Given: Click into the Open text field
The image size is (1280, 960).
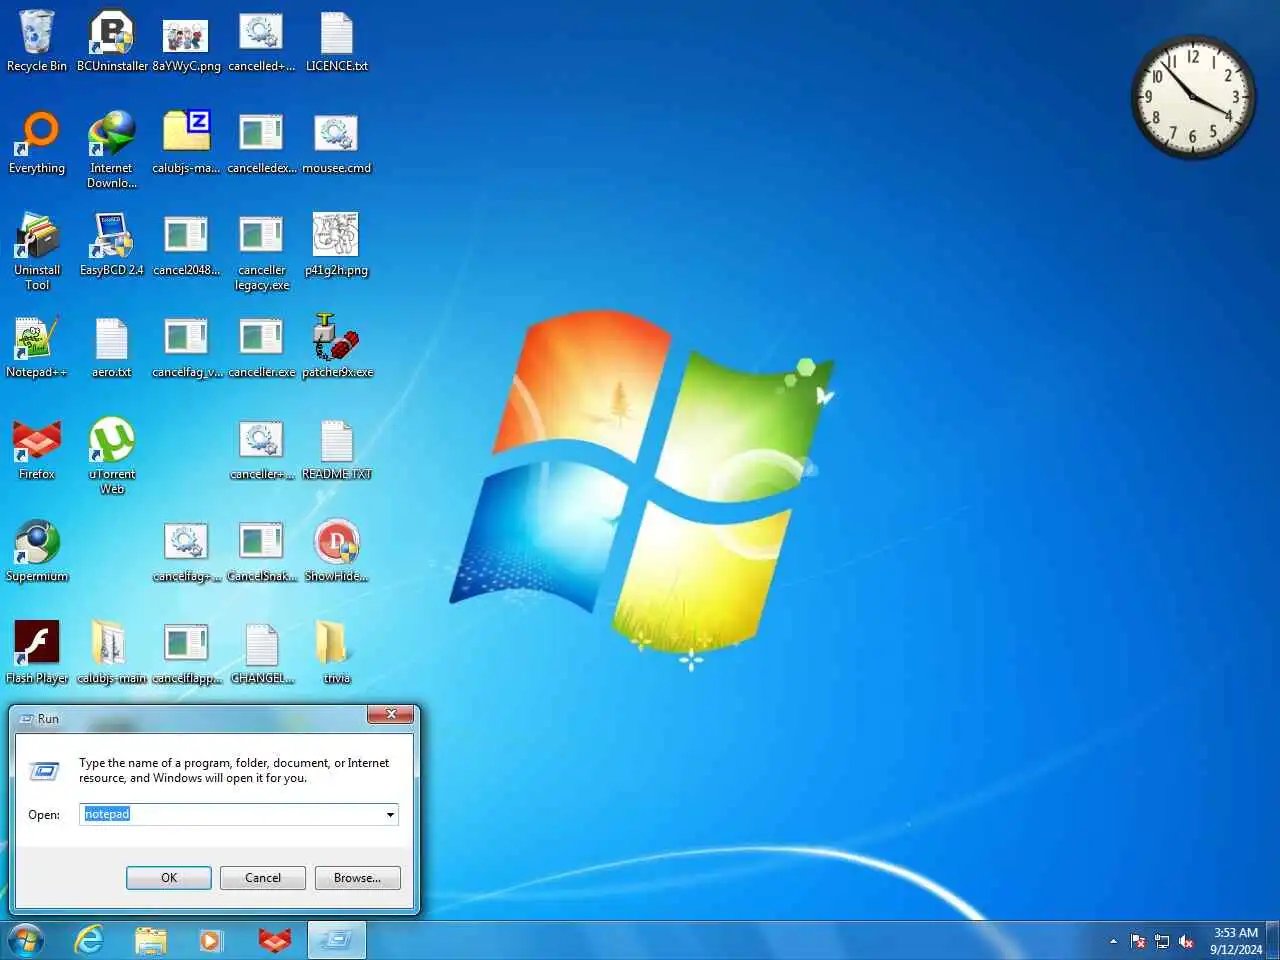Looking at the screenshot, I should click(x=231, y=815).
